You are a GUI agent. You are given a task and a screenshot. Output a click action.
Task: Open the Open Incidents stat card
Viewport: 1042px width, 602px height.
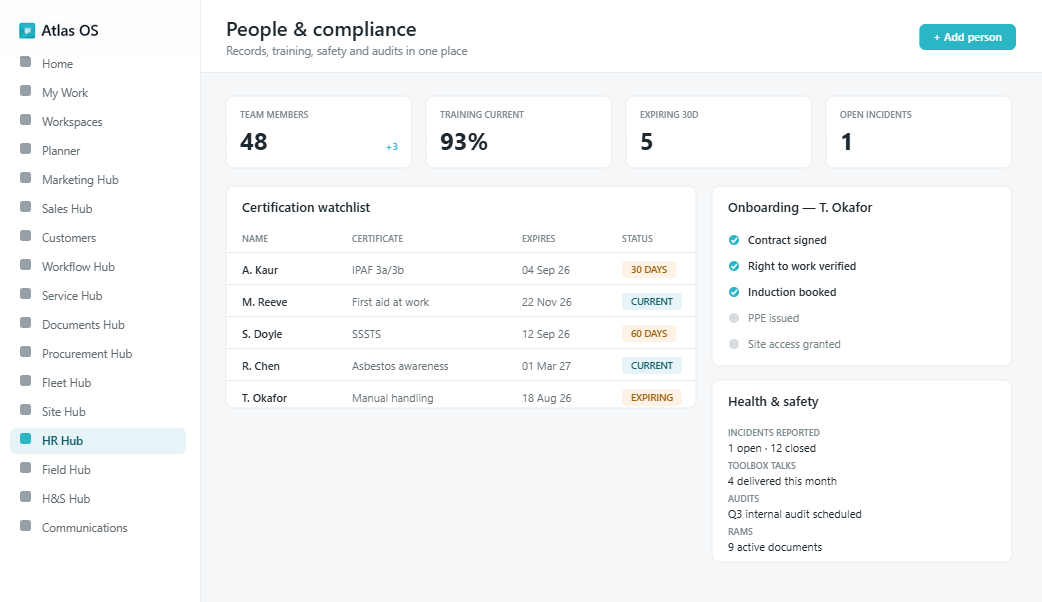tap(918, 132)
